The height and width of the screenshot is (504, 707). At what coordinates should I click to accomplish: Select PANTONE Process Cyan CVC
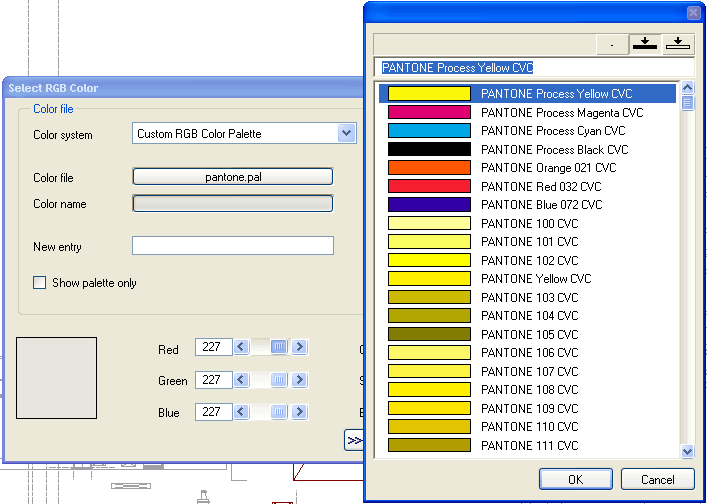(527, 131)
